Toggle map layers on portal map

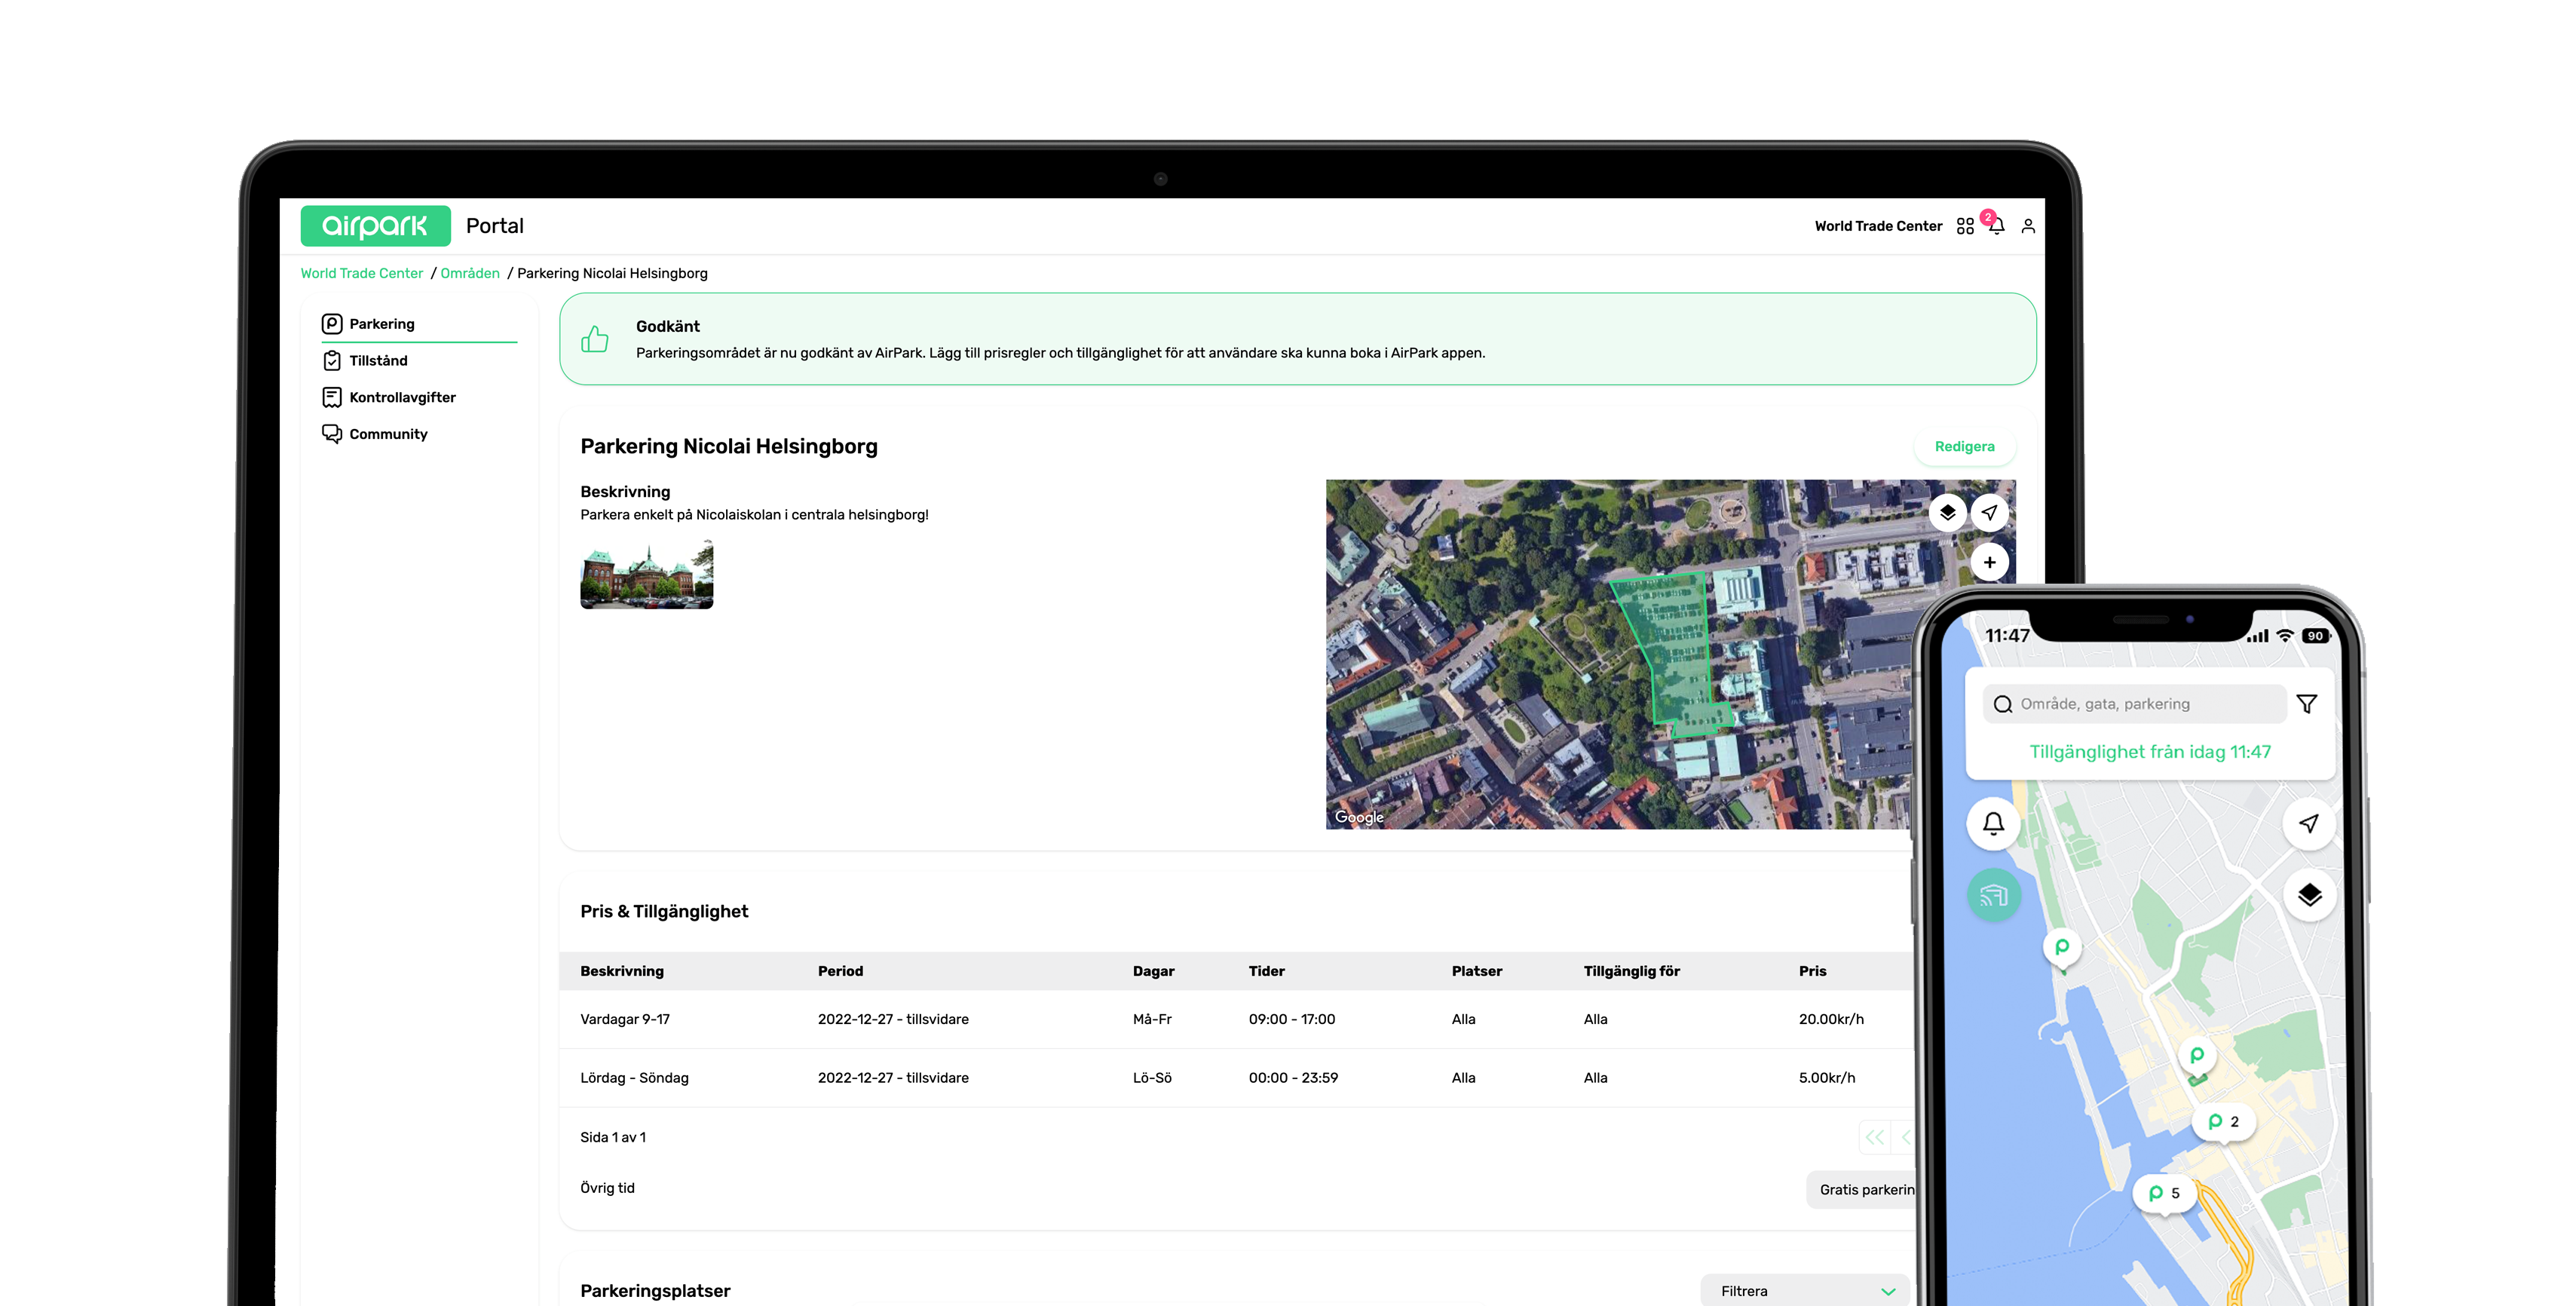coord(1947,513)
